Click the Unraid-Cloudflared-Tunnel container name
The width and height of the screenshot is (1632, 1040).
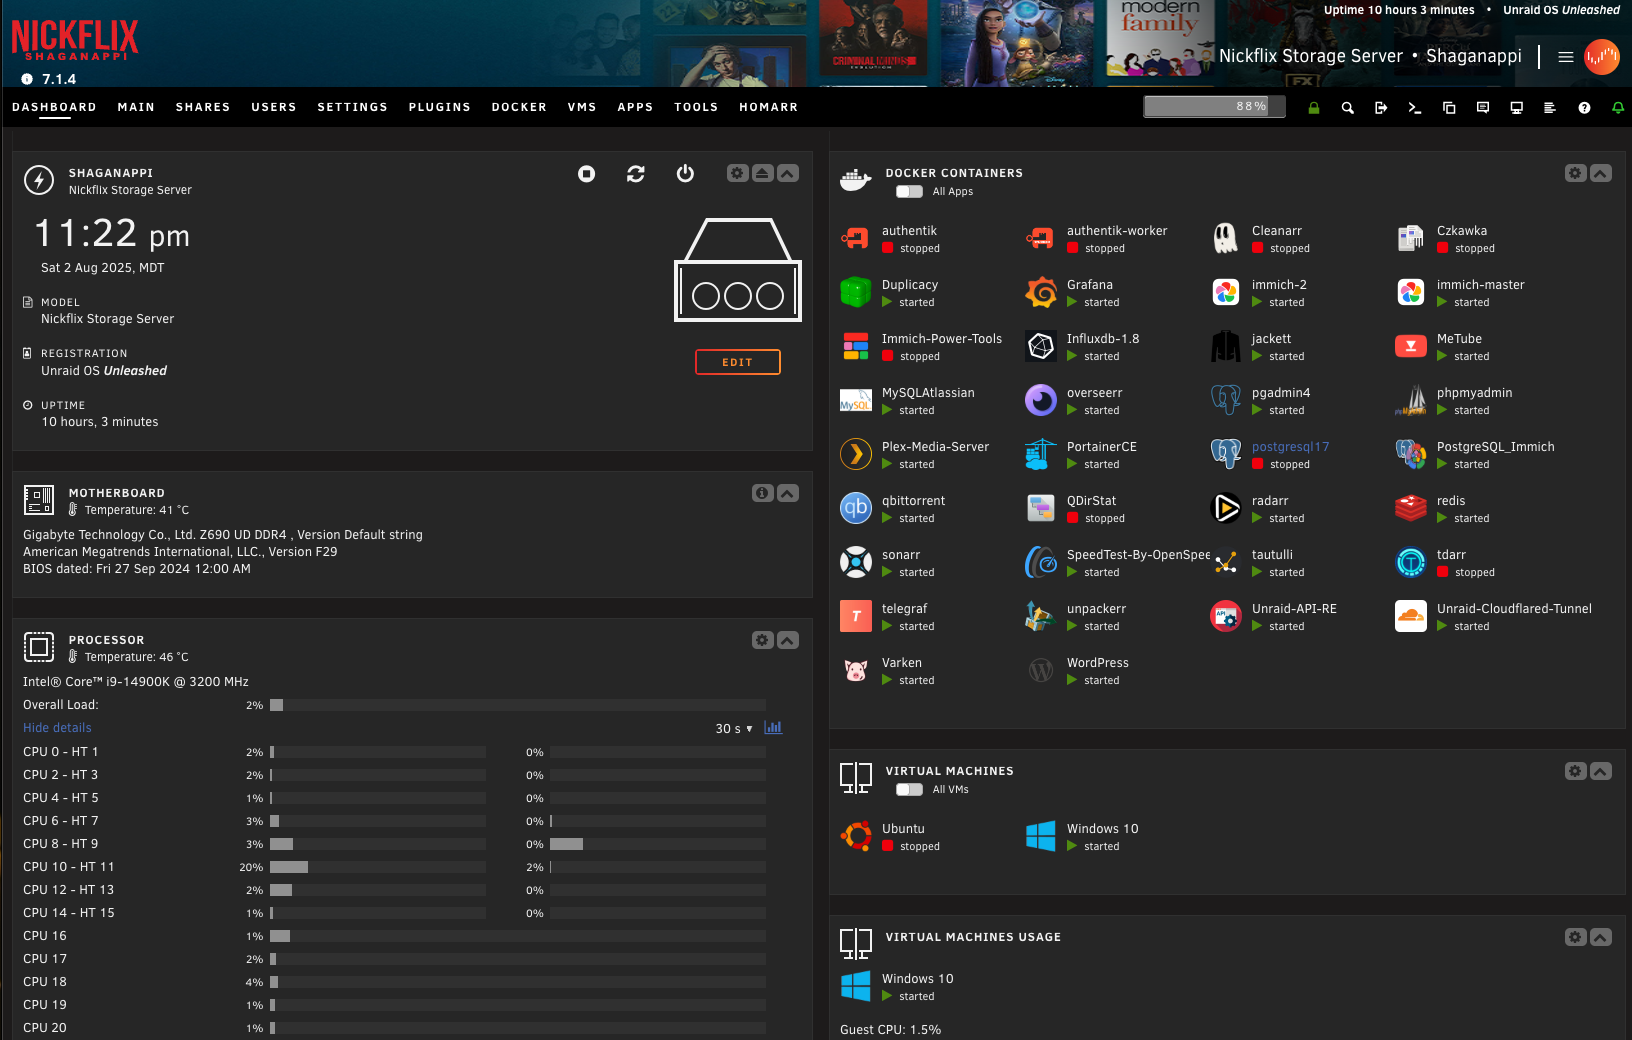click(1514, 609)
